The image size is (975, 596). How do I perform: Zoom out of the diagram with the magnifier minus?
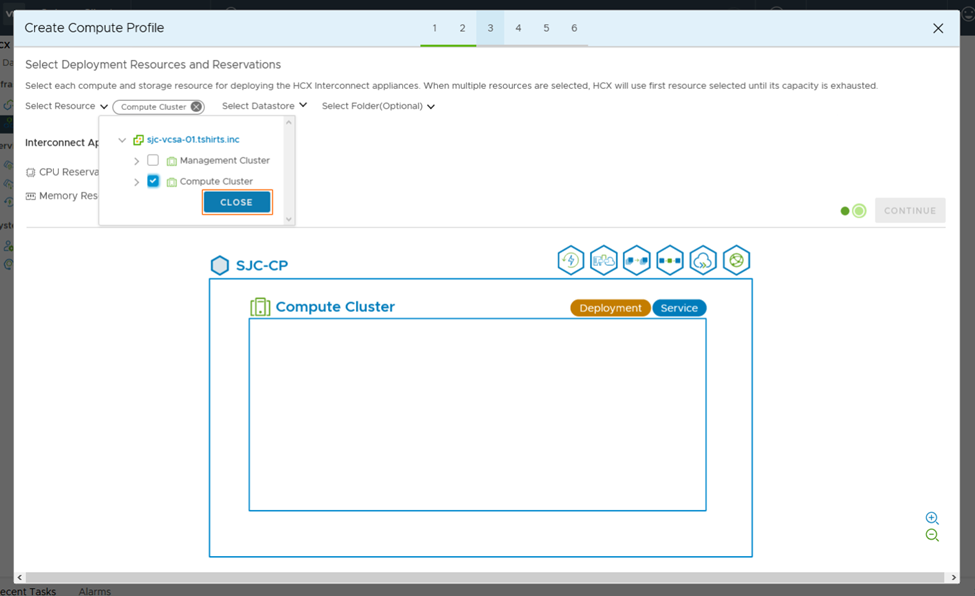(x=932, y=535)
